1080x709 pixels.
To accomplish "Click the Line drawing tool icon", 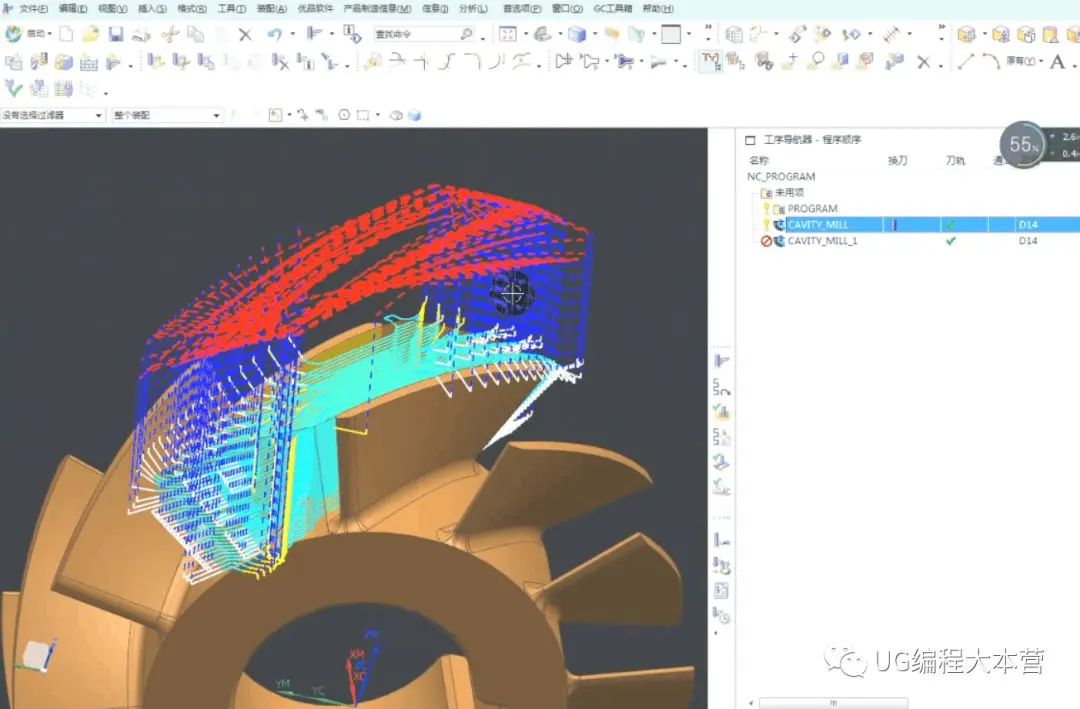I will [x=966, y=62].
